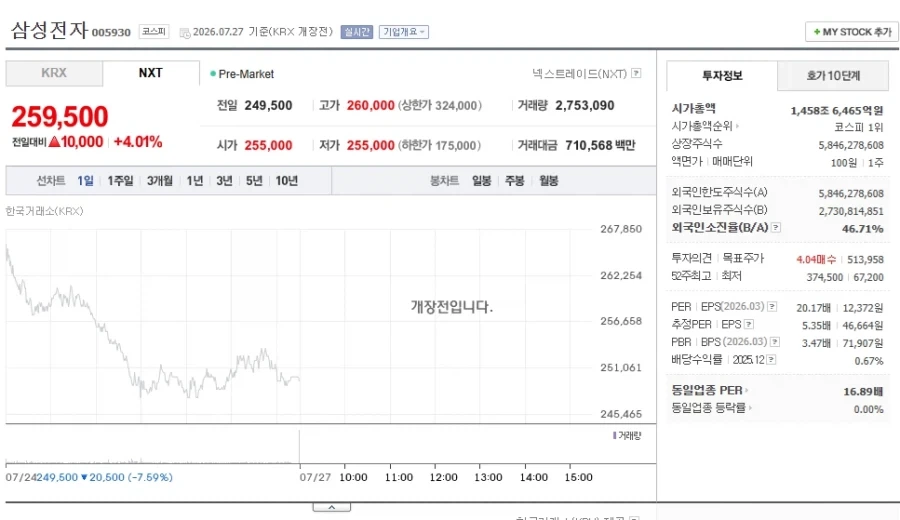The width and height of the screenshot is (900, 520).
Task: Switch to 월봉 candlestick chart
Action: (x=549, y=181)
